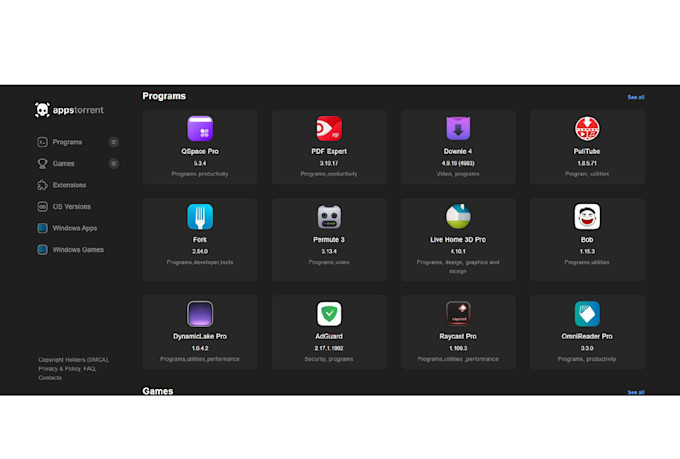Click the Games section heading
The width and height of the screenshot is (680, 459).
coord(157,391)
